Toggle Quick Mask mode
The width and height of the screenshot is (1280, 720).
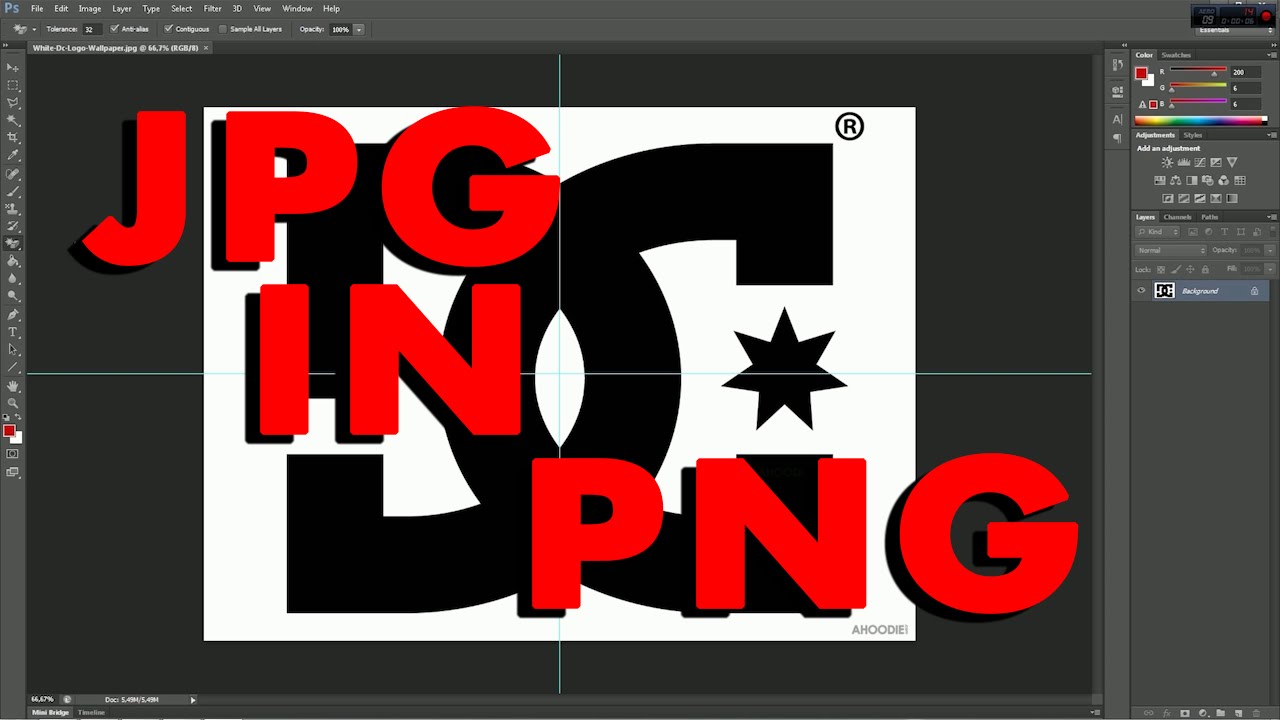(x=13, y=453)
